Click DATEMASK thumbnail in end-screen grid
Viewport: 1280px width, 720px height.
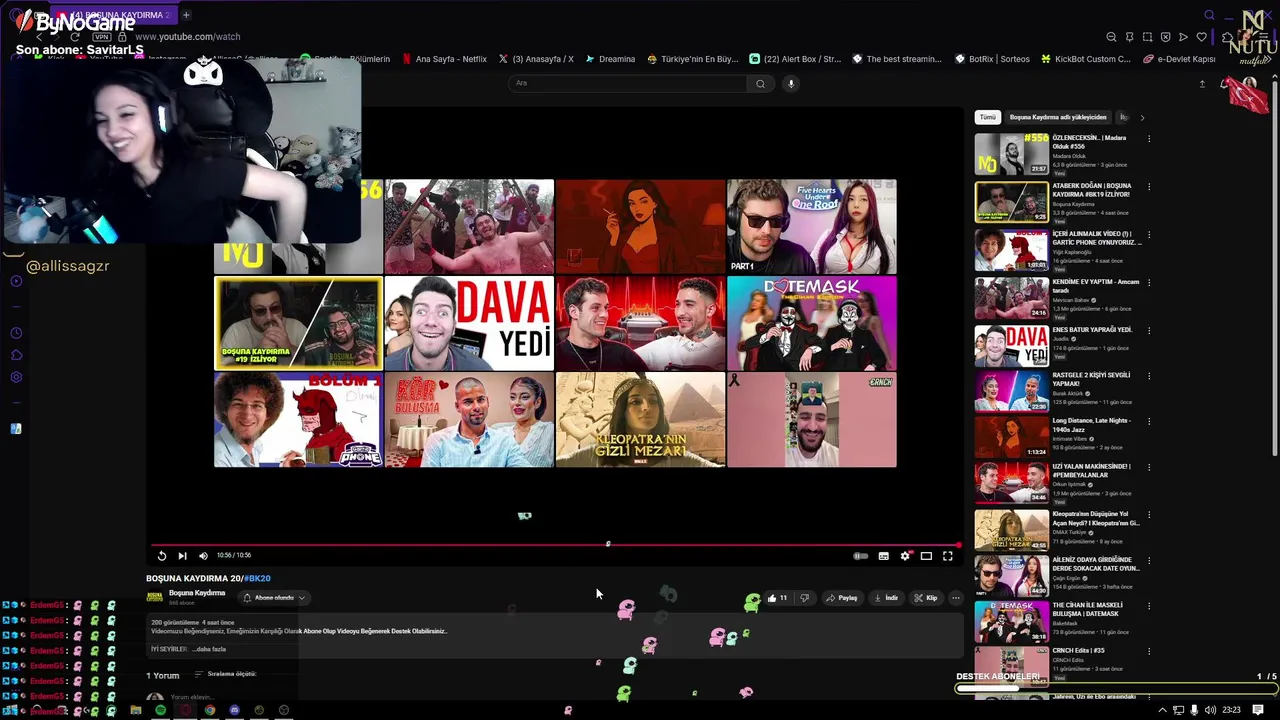(812, 323)
